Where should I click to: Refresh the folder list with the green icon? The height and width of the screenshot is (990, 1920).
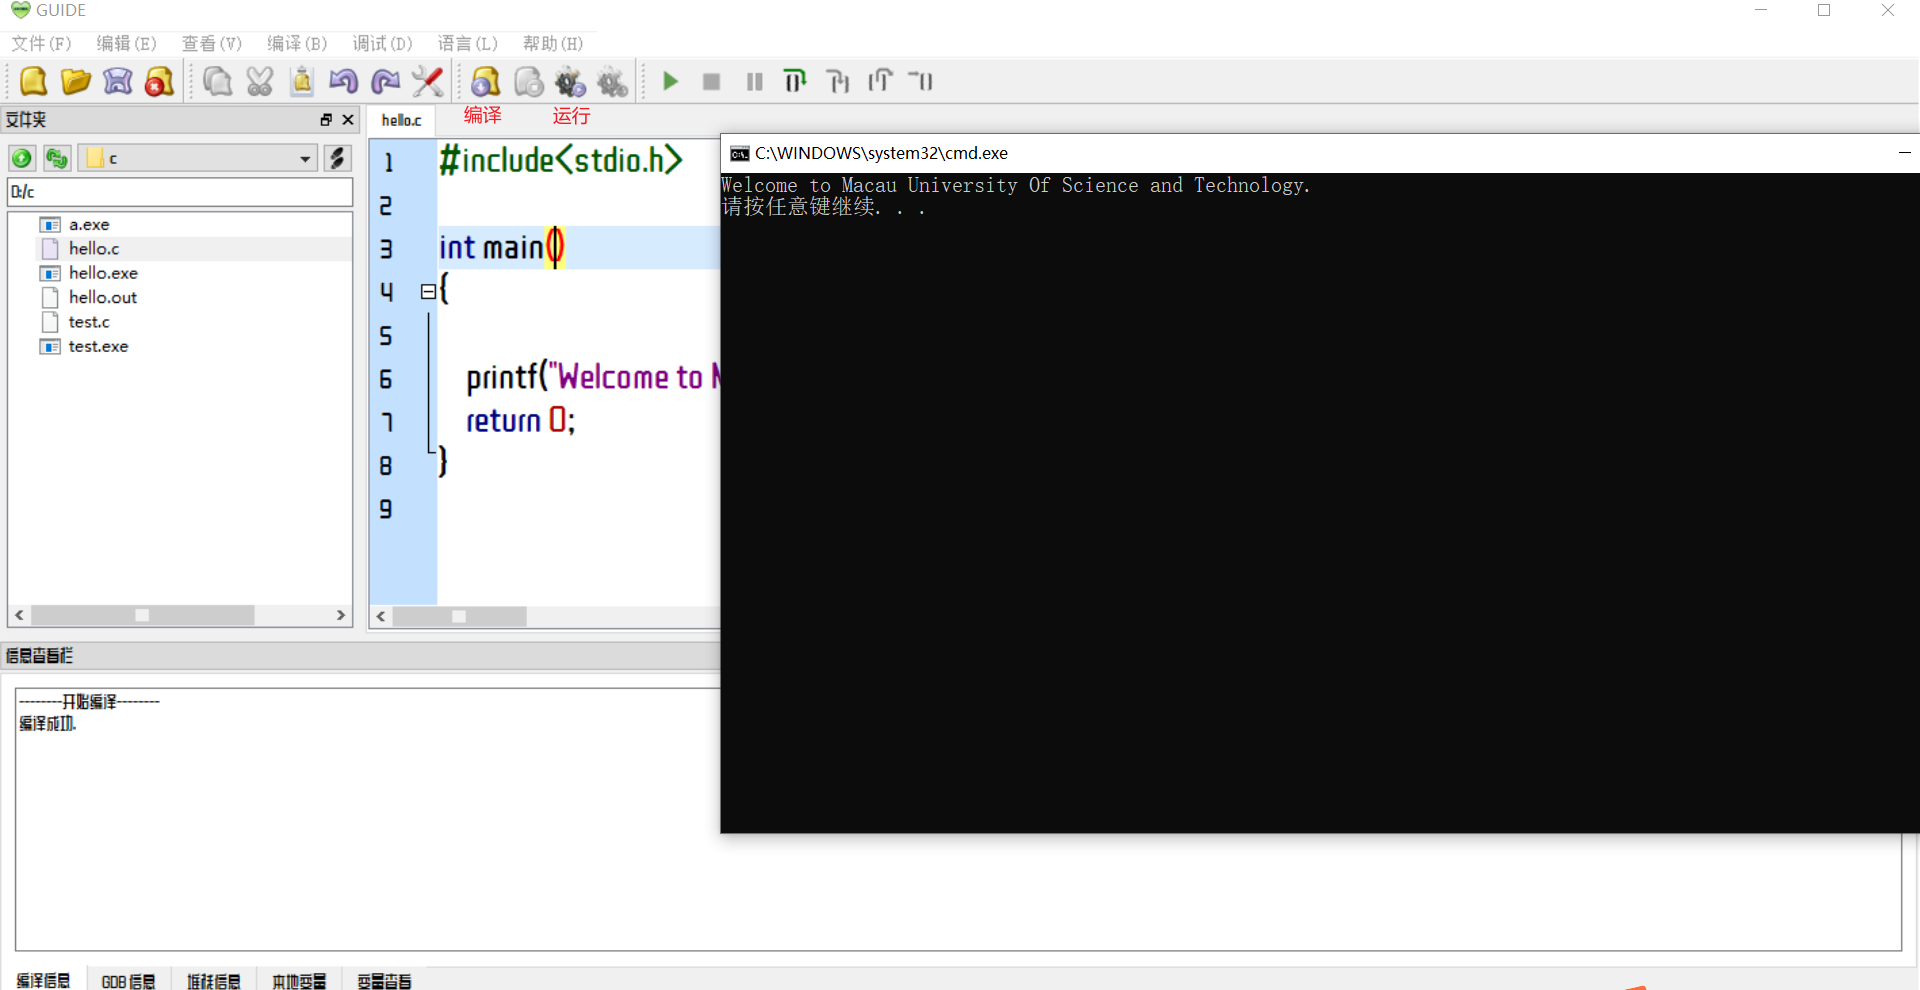pyautogui.click(x=57, y=158)
